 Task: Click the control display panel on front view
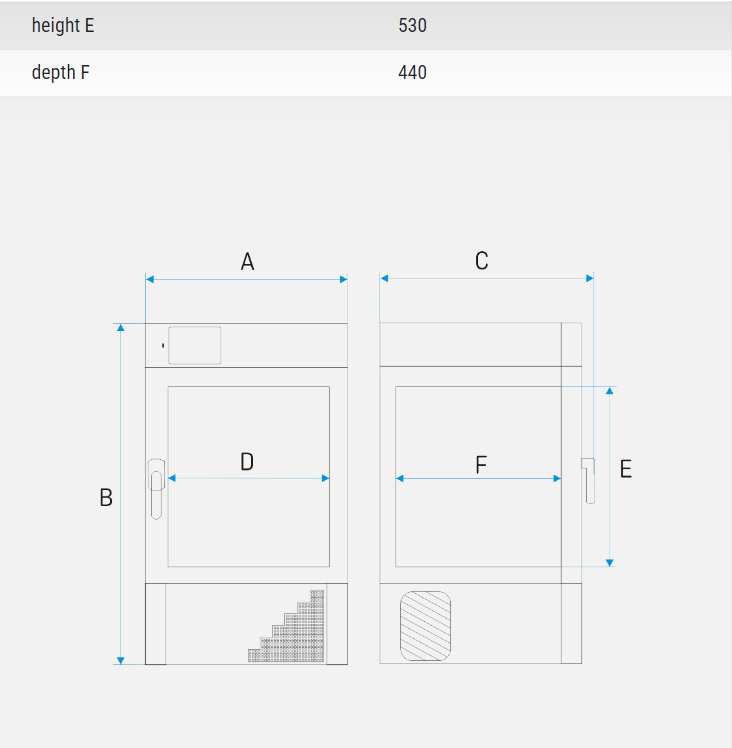pyautogui.click(x=195, y=345)
